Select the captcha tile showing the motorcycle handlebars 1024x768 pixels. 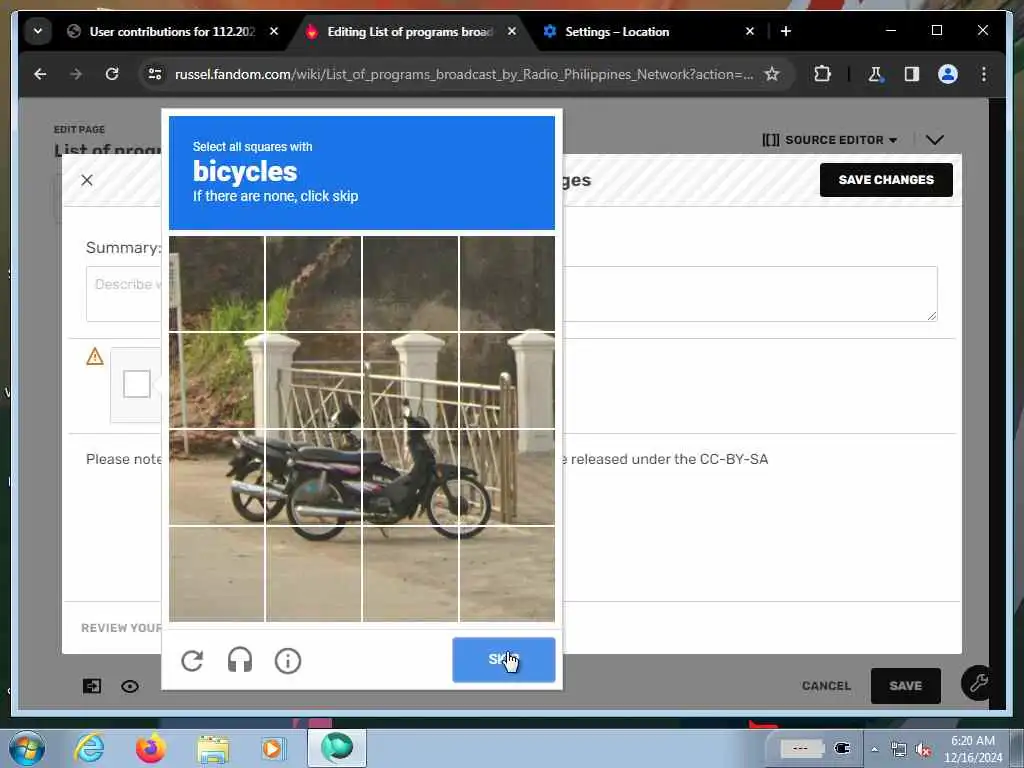[410, 381]
